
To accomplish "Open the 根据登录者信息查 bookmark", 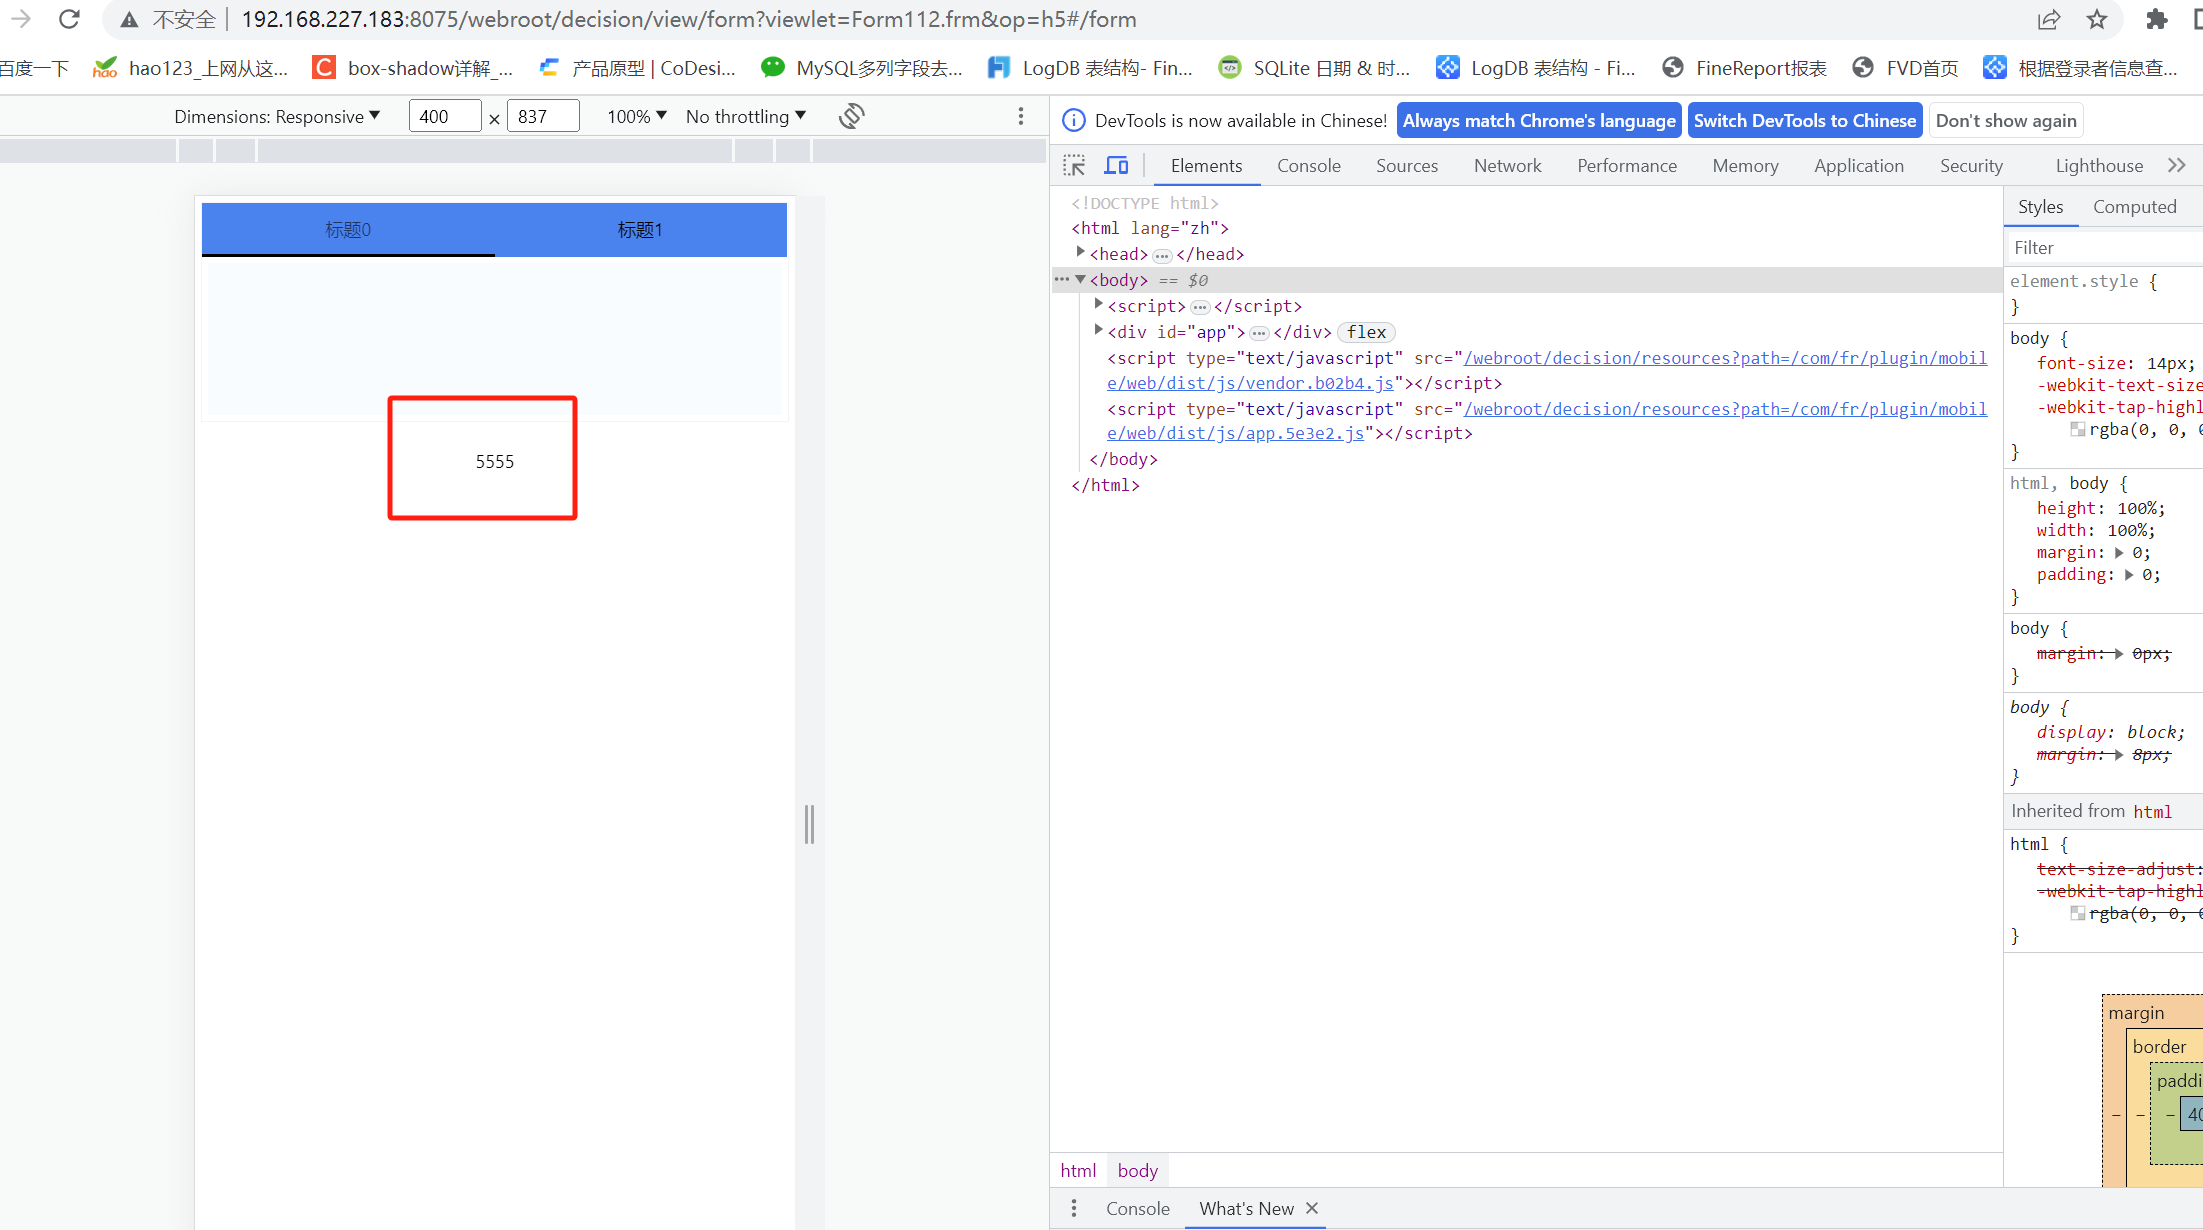I will point(2081,67).
